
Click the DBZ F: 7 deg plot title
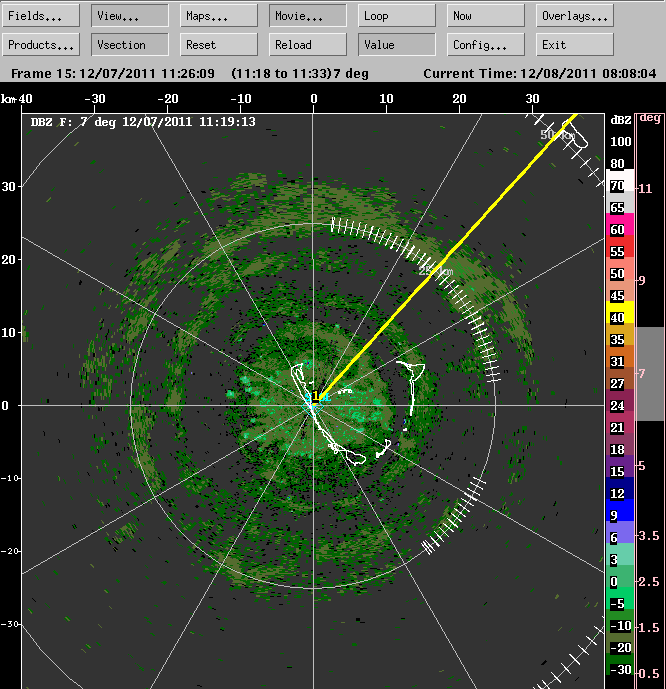[x=143, y=122]
